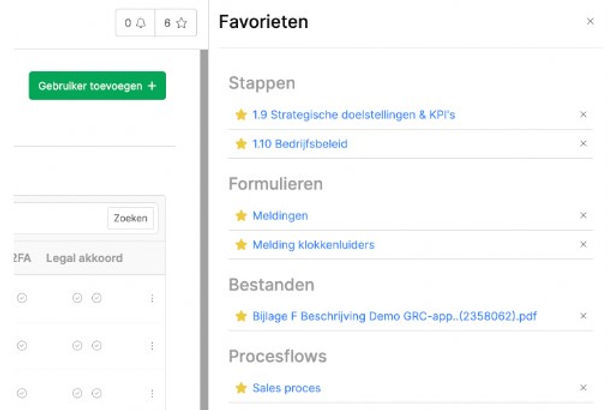Open the Bijlage F Beschrijving Demo GRC-app PDF
The width and height of the screenshot is (607, 410).
394,316
